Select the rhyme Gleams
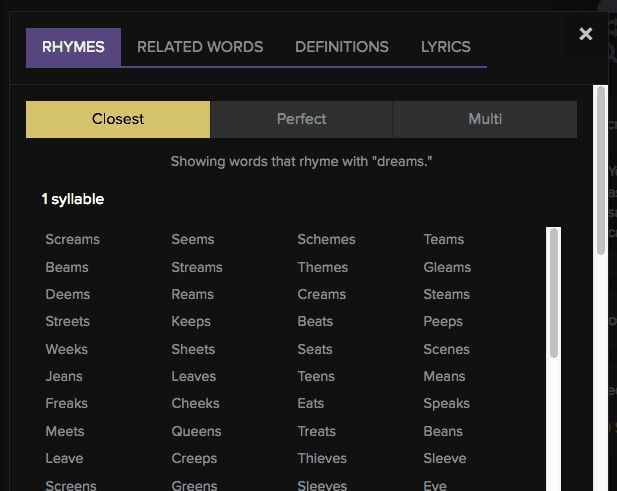Screen dimensions: 617x491 tap(446, 267)
